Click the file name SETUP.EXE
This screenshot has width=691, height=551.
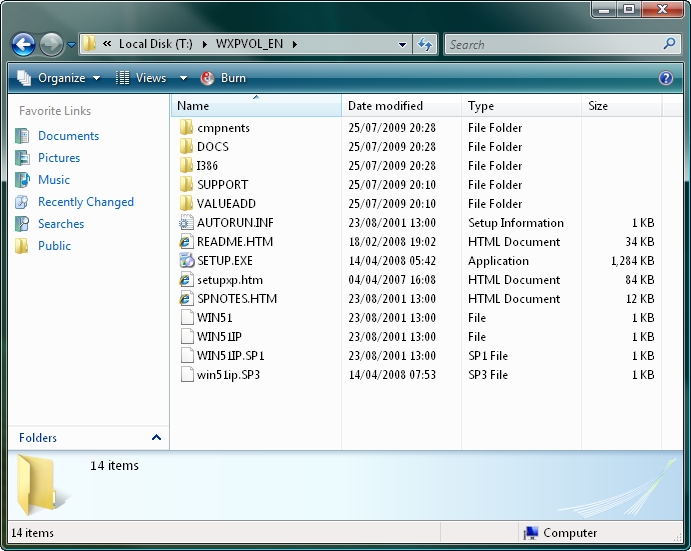click(x=225, y=261)
